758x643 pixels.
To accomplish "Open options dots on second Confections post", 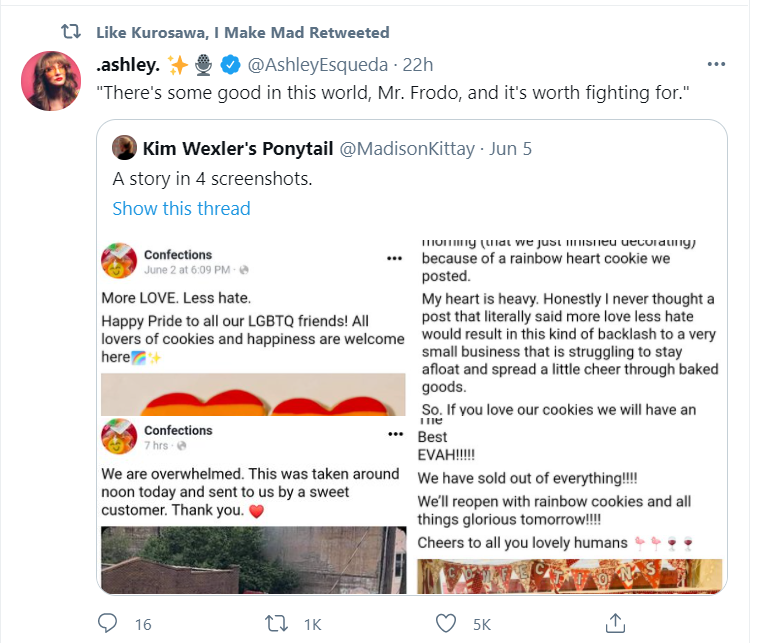I will click(395, 434).
